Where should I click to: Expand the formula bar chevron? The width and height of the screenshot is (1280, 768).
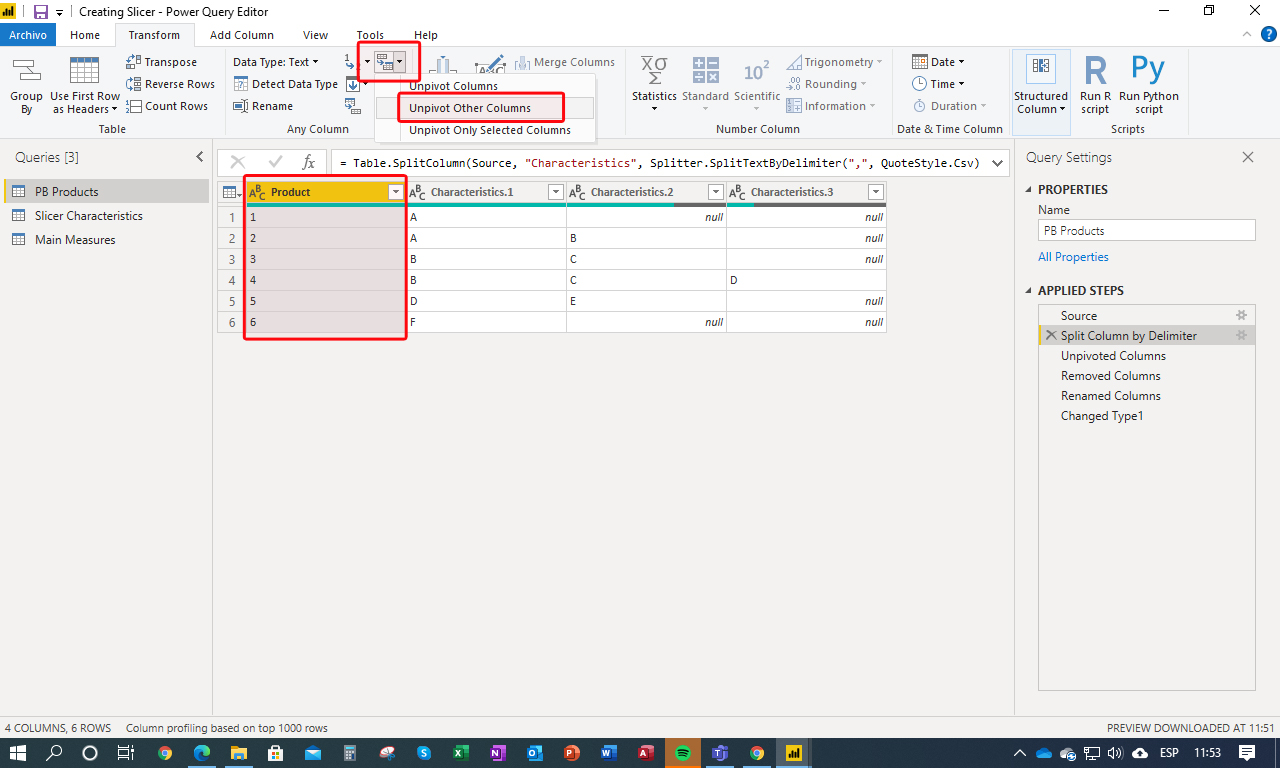tap(997, 162)
